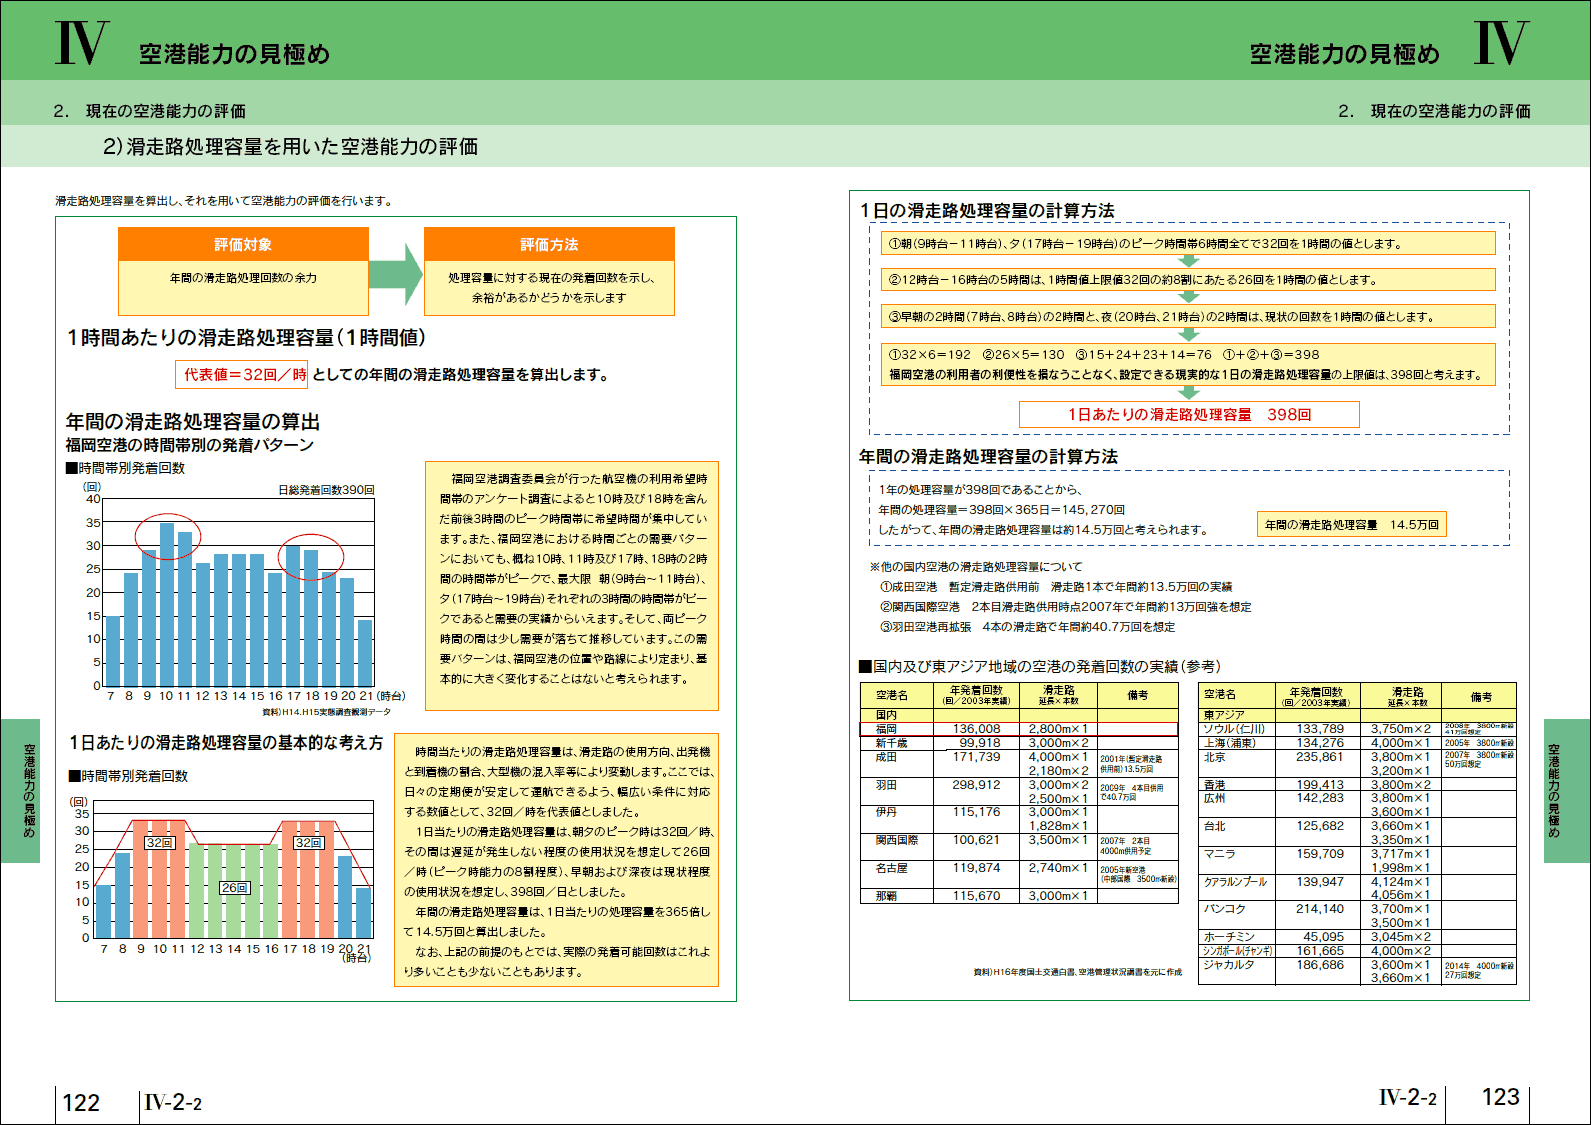
Task: Click the note ①成田空港 暫定滑走路供用前
Action: click(1055, 587)
